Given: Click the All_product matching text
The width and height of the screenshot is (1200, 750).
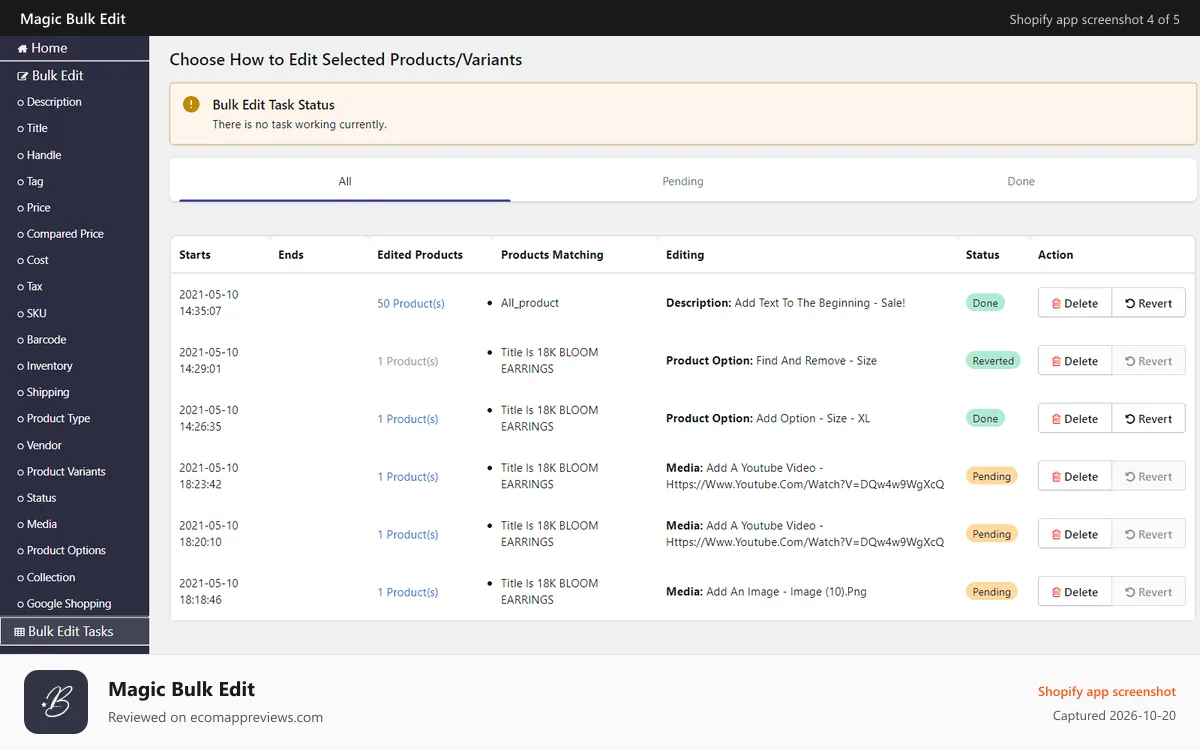Looking at the screenshot, I should point(530,303).
